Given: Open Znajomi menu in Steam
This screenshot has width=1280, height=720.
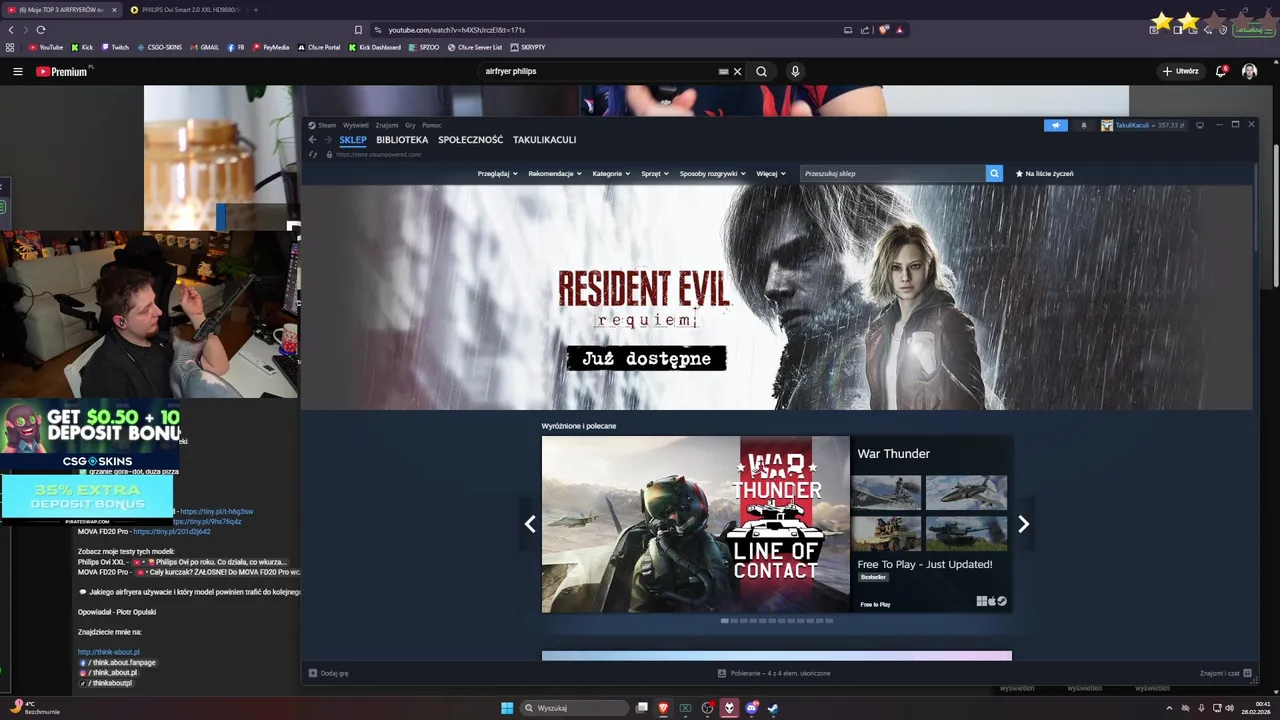Looking at the screenshot, I should [x=387, y=125].
